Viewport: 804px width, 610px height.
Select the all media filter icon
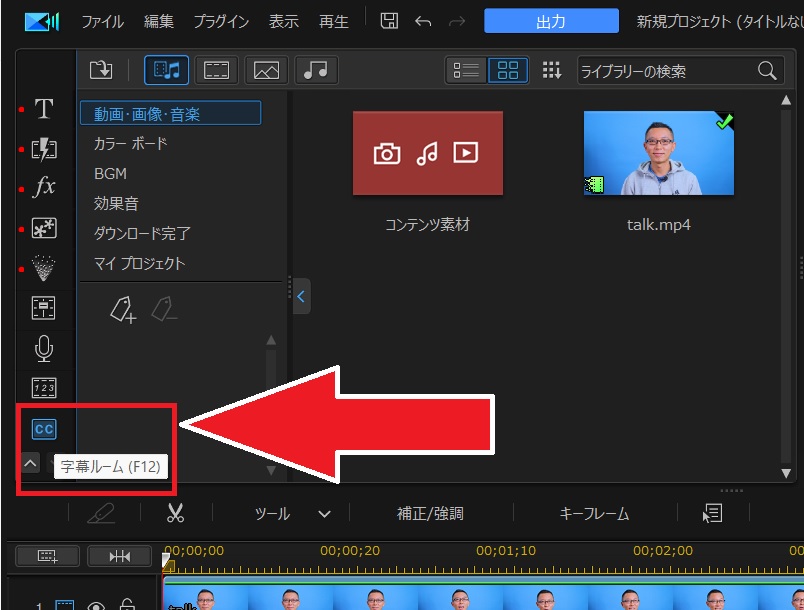(x=167, y=70)
